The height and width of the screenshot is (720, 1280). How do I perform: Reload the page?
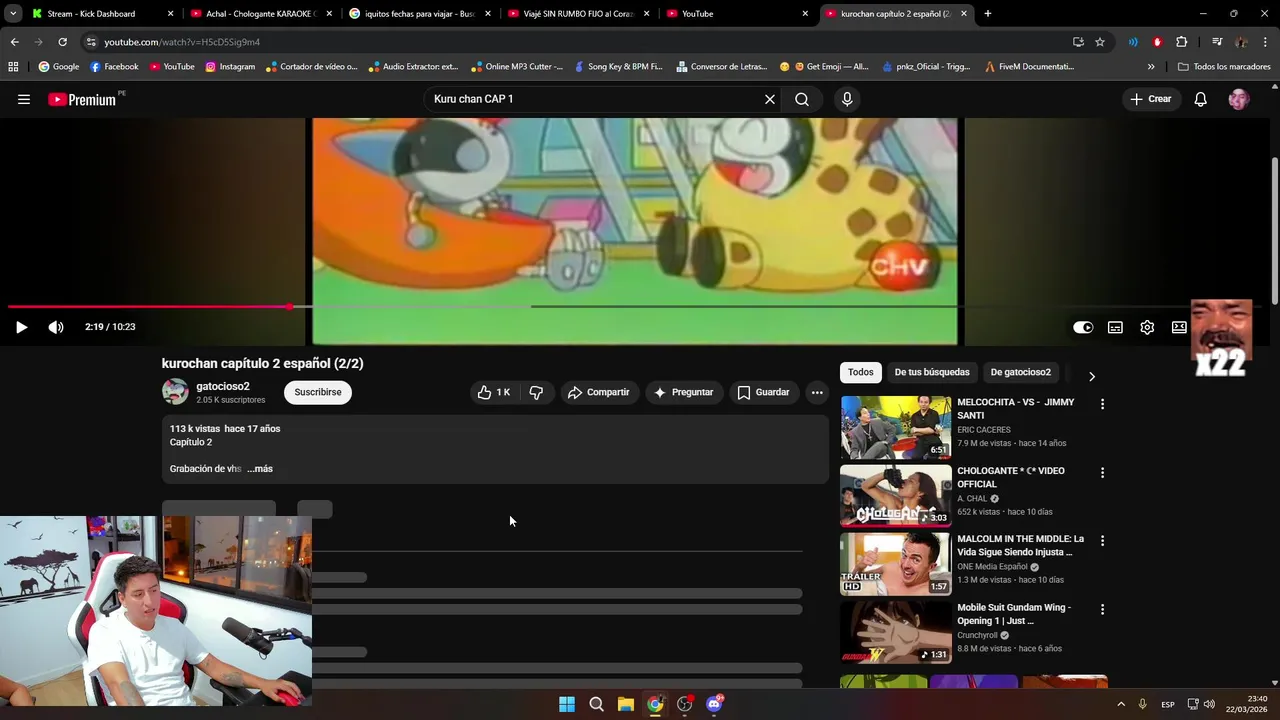[62, 42]
